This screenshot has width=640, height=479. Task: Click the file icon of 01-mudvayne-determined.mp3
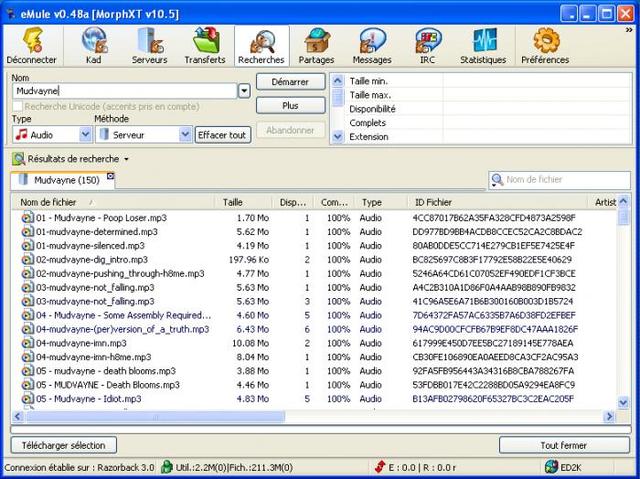tap(27, 232)
